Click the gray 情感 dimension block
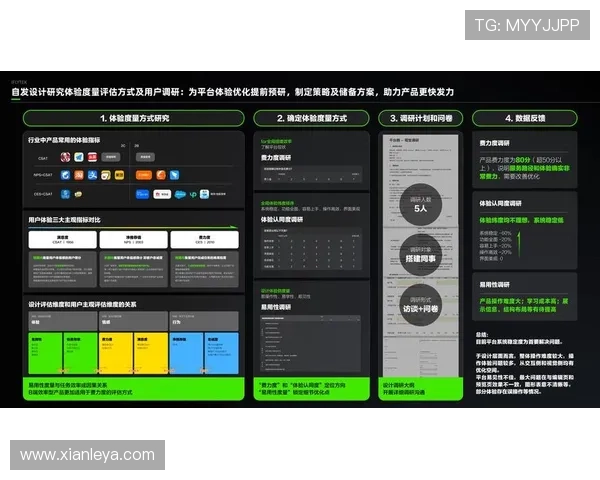This screenshot has width=600, height=480. pos(134,321)
